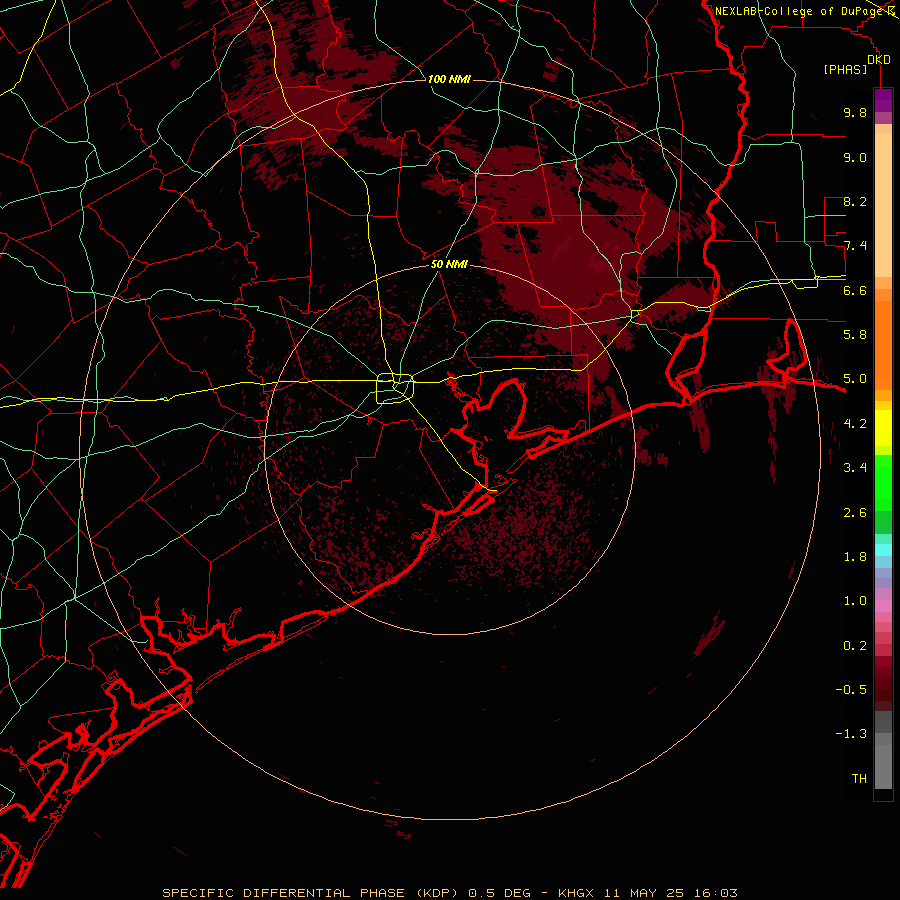
Task: Pick the purple top segment of the color bar
Action: (x=883, y=100)
